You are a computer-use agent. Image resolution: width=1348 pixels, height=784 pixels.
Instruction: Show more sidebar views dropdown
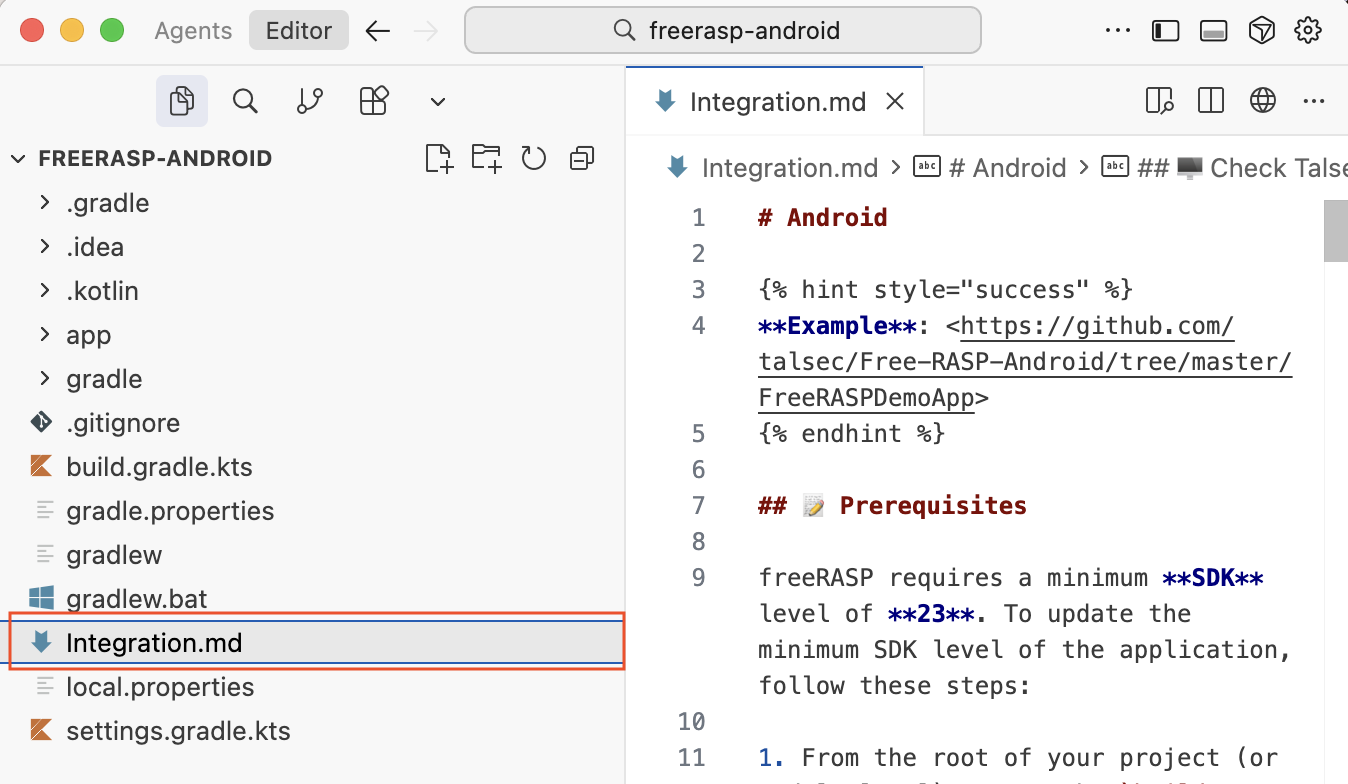pyautogui.click(x=437, y=101)
